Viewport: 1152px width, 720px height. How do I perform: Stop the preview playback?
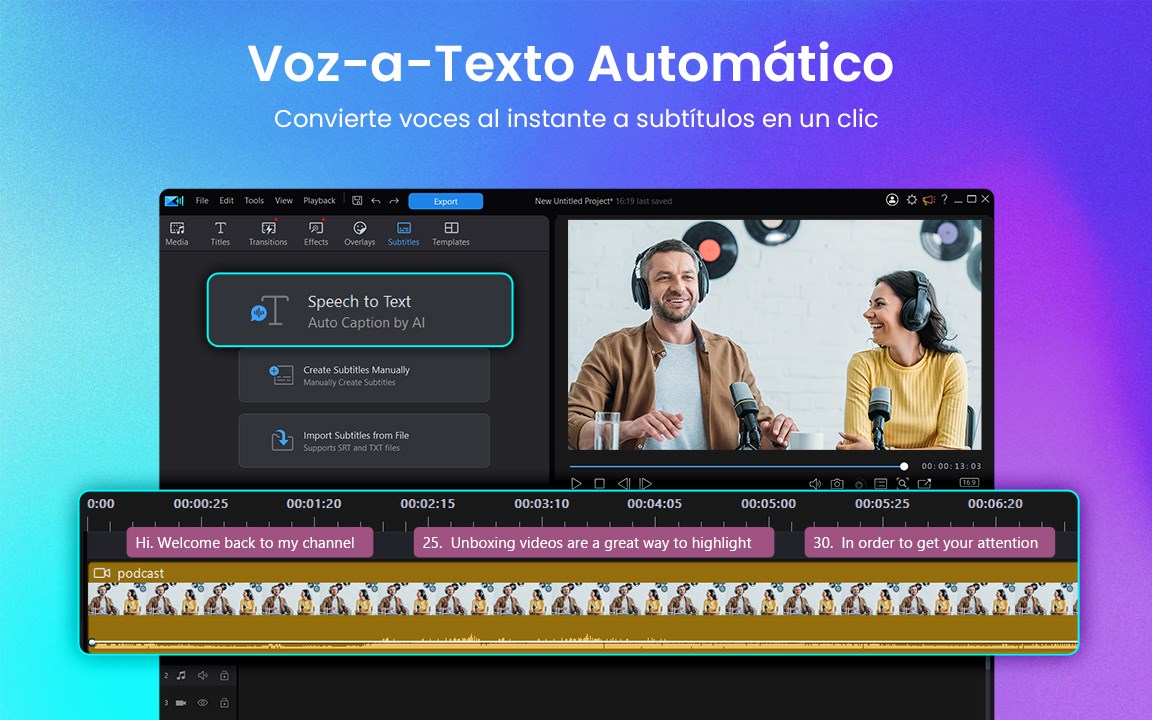pyautogui.click(x=600, y=483)
